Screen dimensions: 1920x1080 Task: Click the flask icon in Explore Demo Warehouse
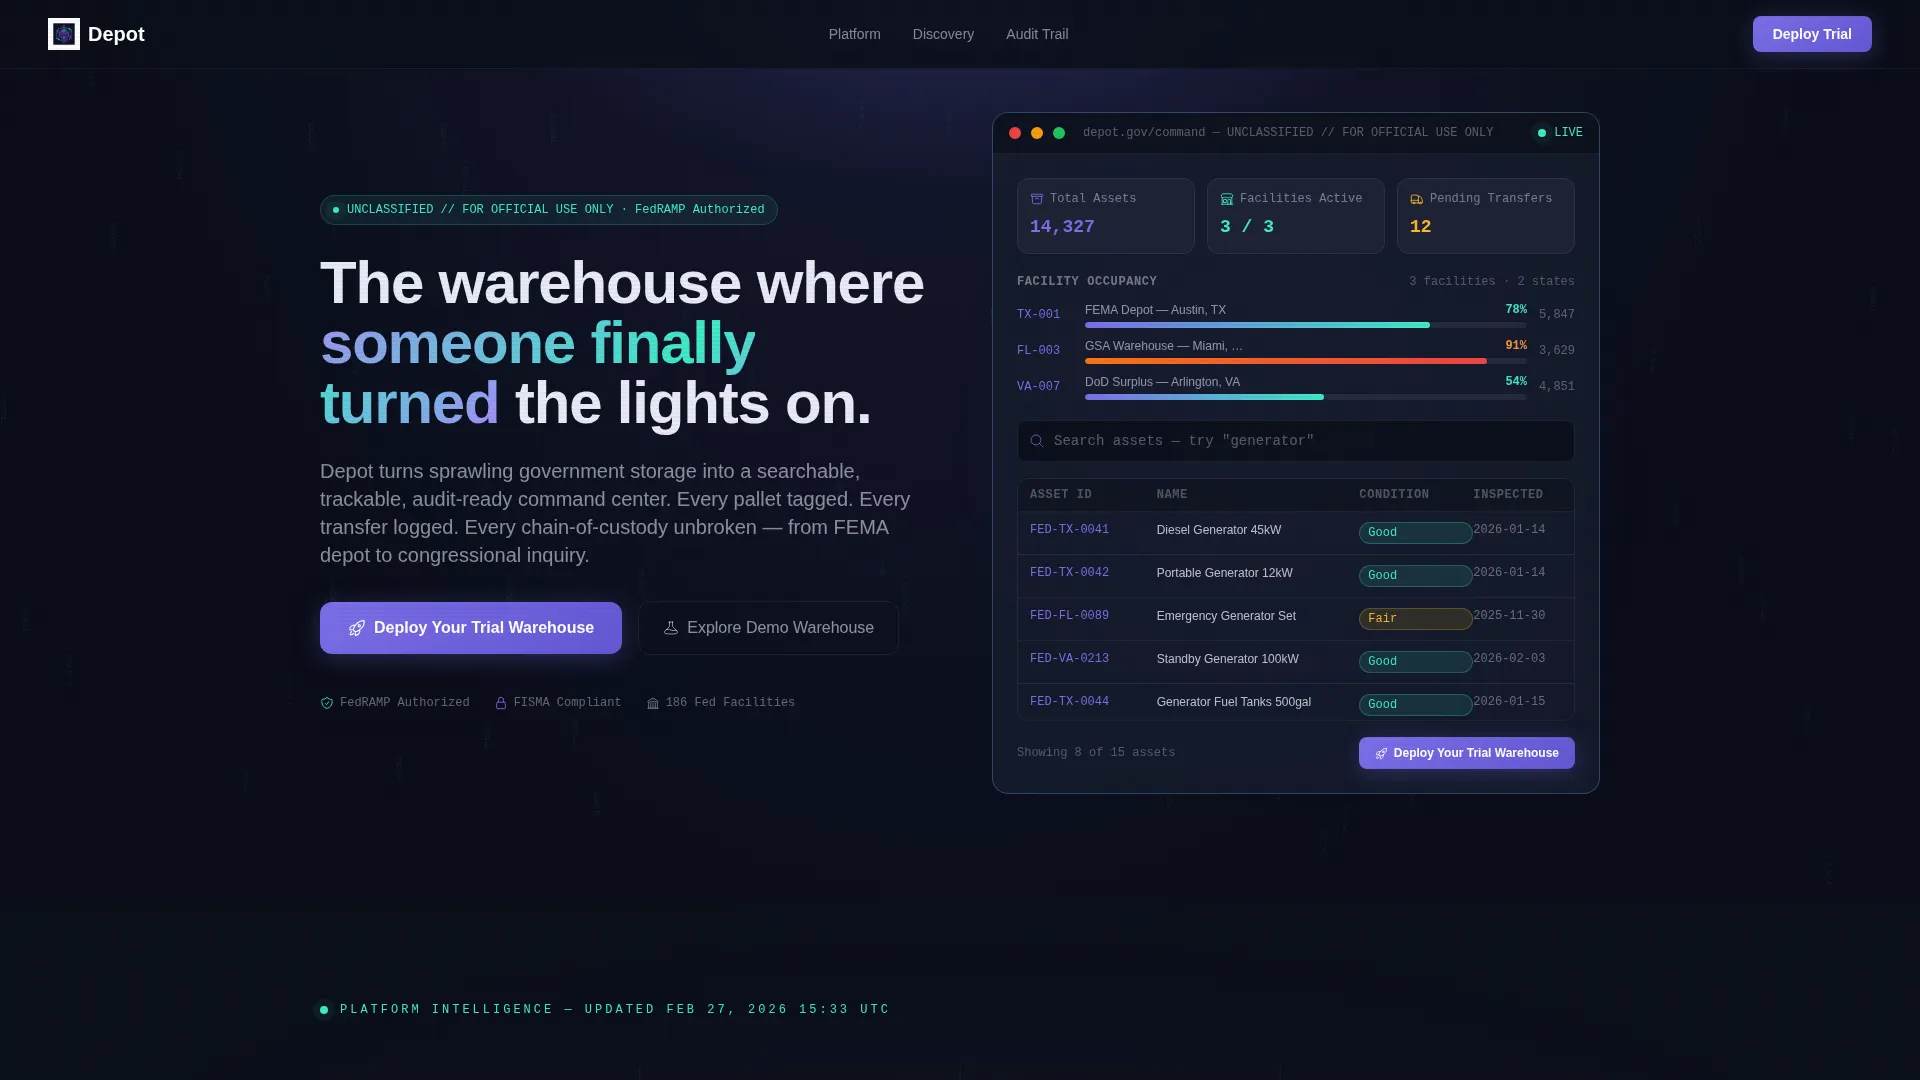coord(671,628)
